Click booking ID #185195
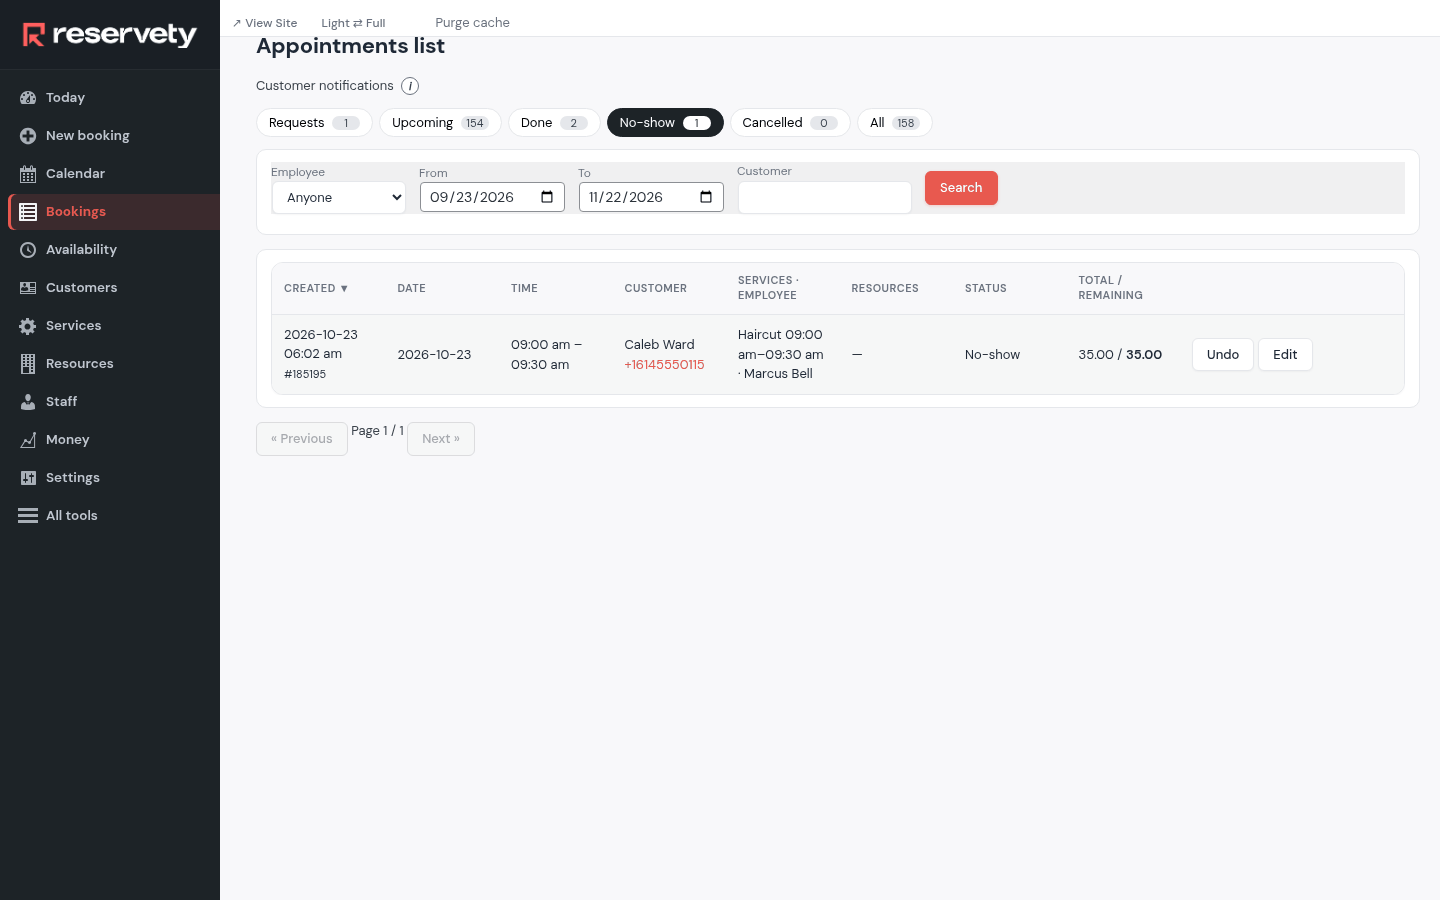This screenshot has width=1440, height=900. coord(305,374)
